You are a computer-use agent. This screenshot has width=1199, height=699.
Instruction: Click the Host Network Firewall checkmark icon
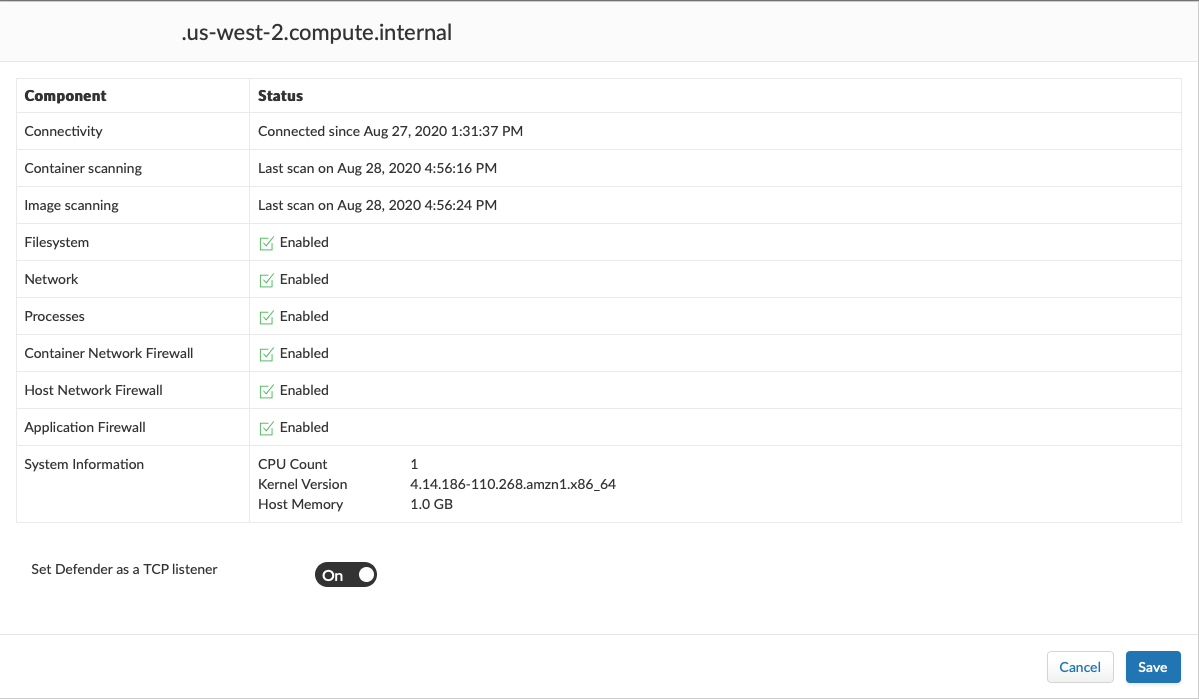[x=266, y=391]
